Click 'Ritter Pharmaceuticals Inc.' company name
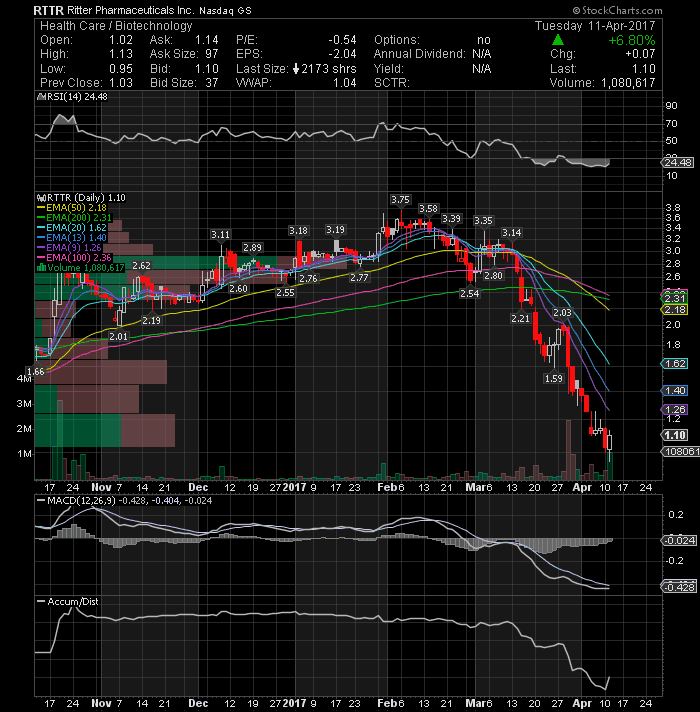The width and height of the screenshot is (700, 712). pos(130,10)
